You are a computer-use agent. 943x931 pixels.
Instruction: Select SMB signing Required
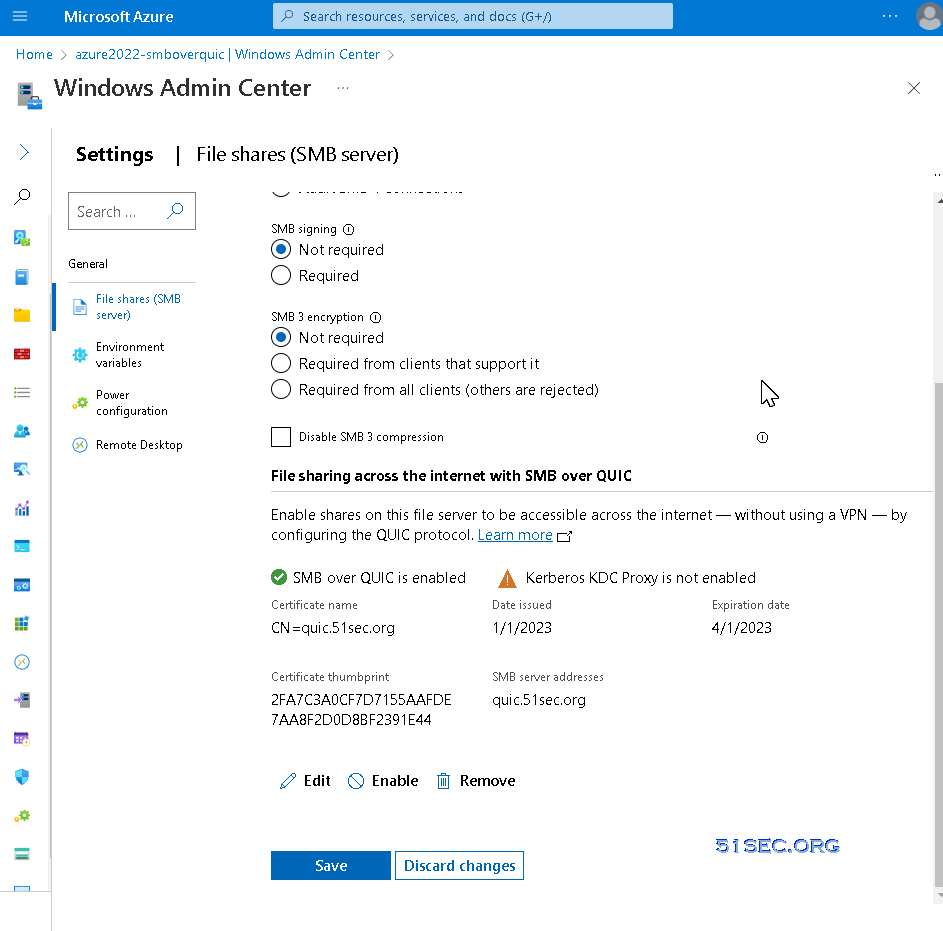pos(281,275)
